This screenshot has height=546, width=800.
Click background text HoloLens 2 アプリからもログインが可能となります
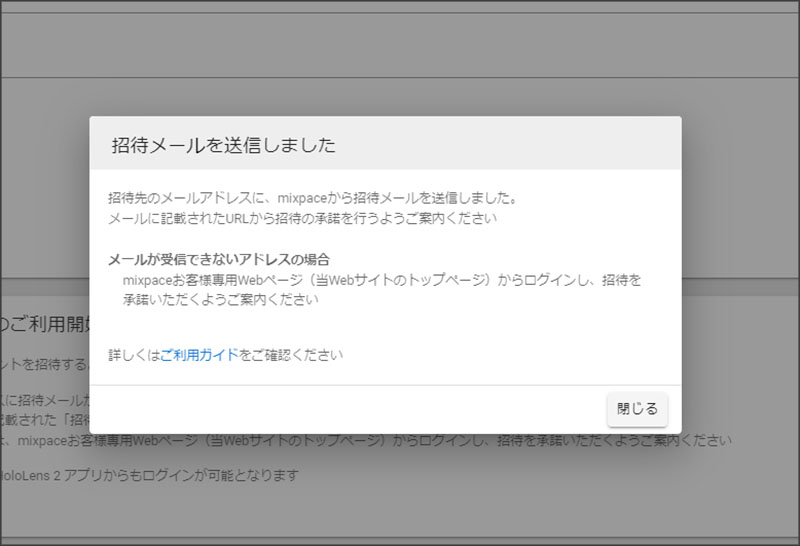point(150,476)
